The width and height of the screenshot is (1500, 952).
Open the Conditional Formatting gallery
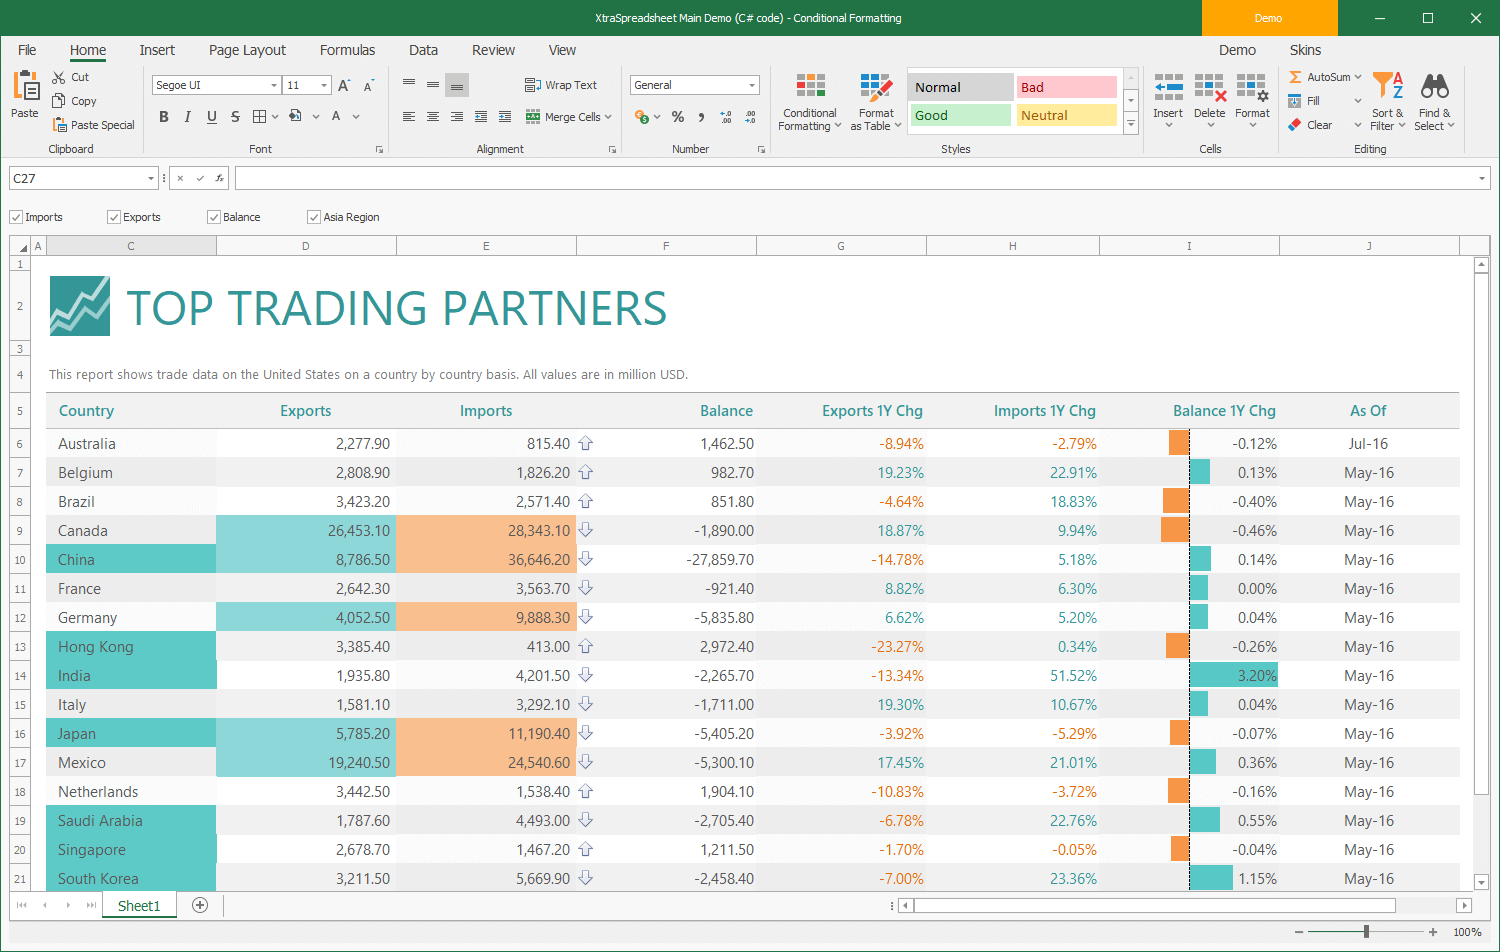click(809, 101)
